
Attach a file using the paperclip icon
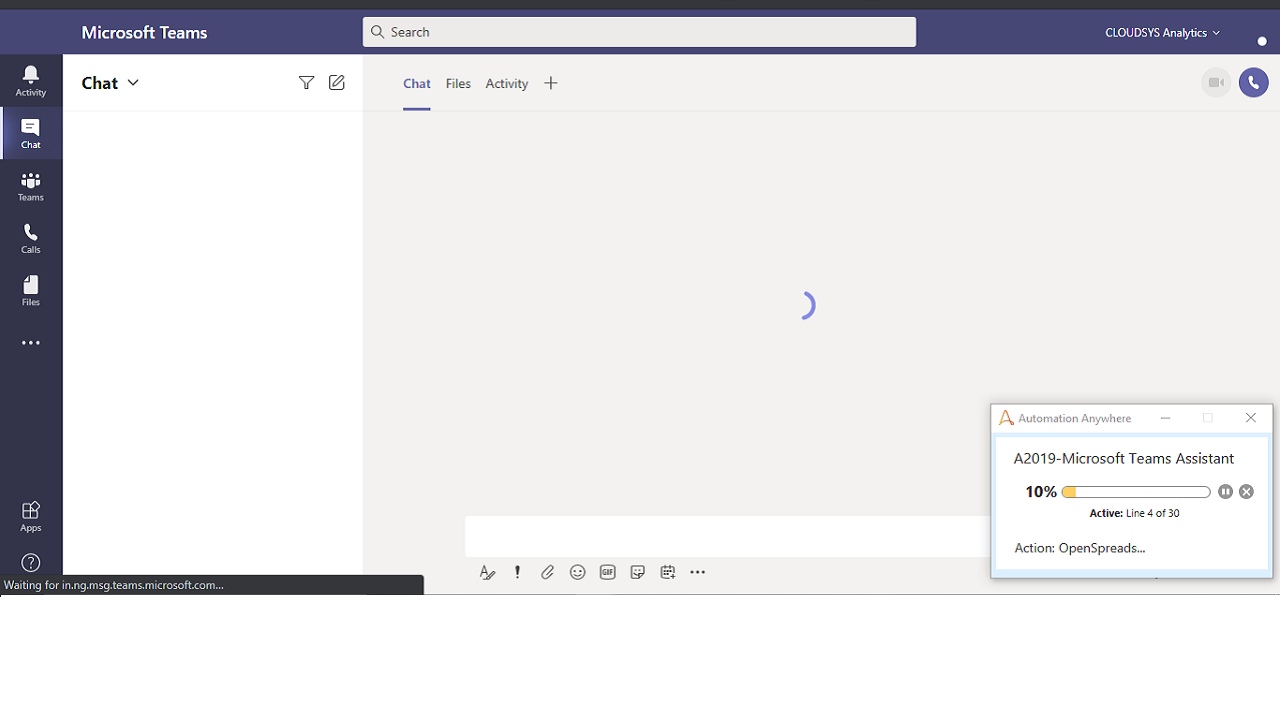(x=547, y=573)
